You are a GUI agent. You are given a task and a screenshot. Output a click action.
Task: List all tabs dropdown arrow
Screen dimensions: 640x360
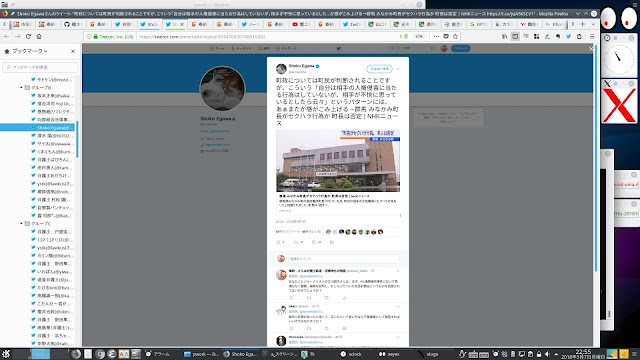point(593,24)
